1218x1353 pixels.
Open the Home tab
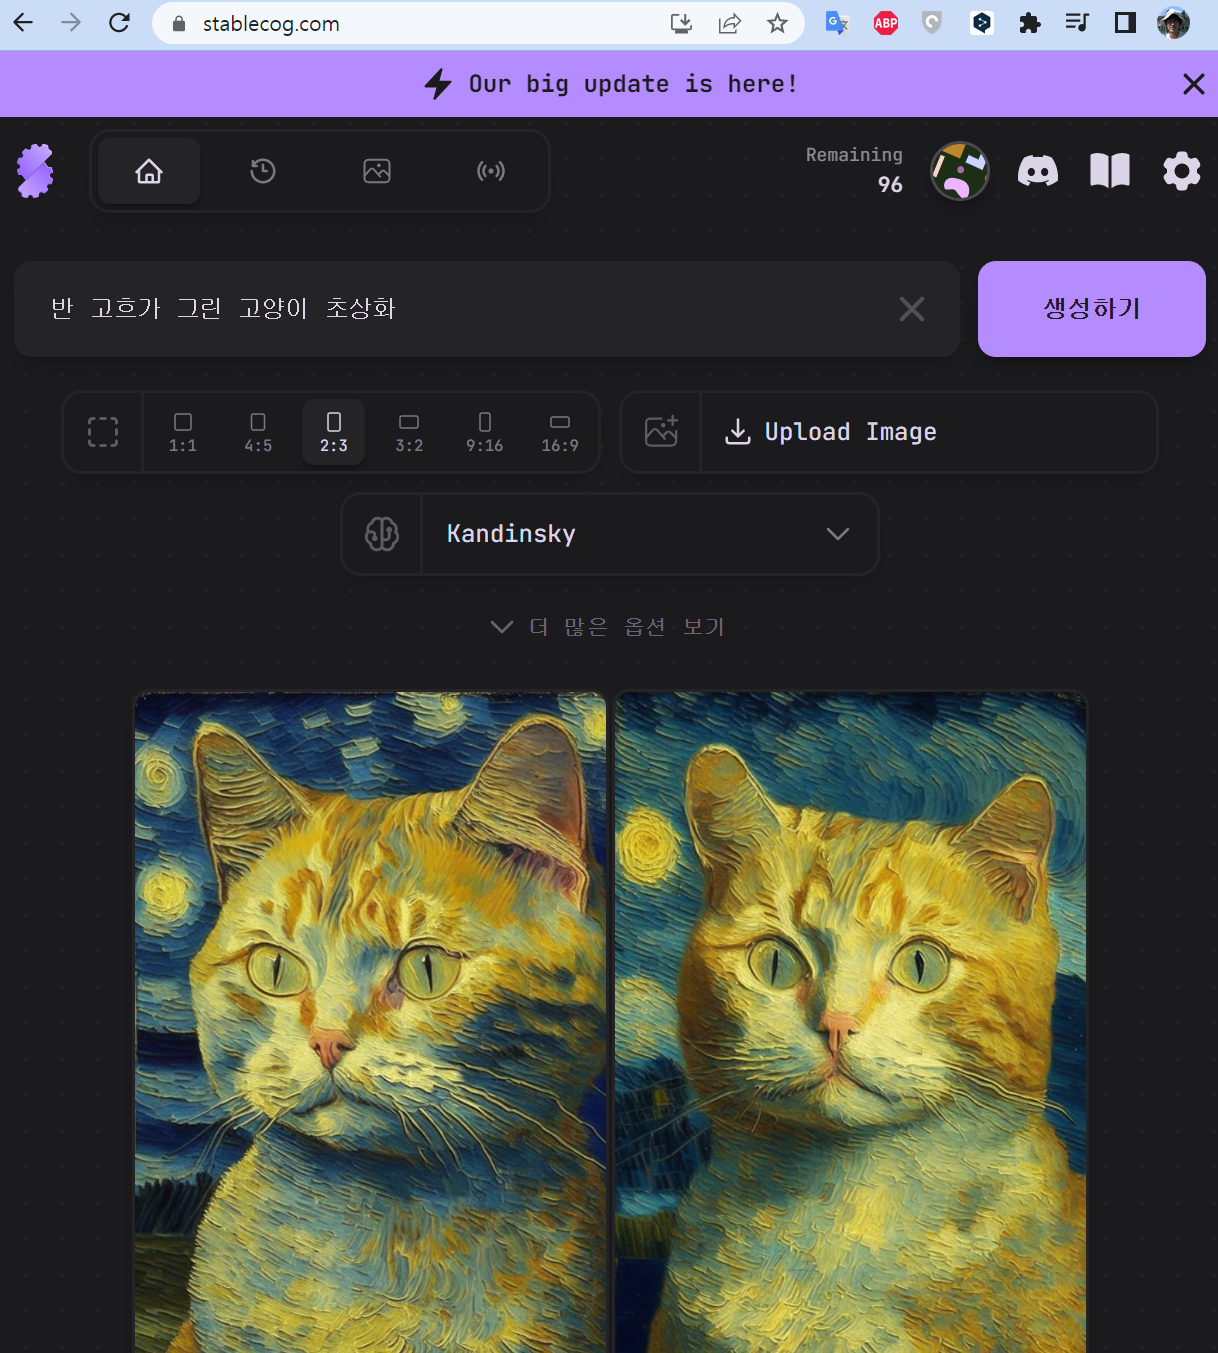click(149, 171)
